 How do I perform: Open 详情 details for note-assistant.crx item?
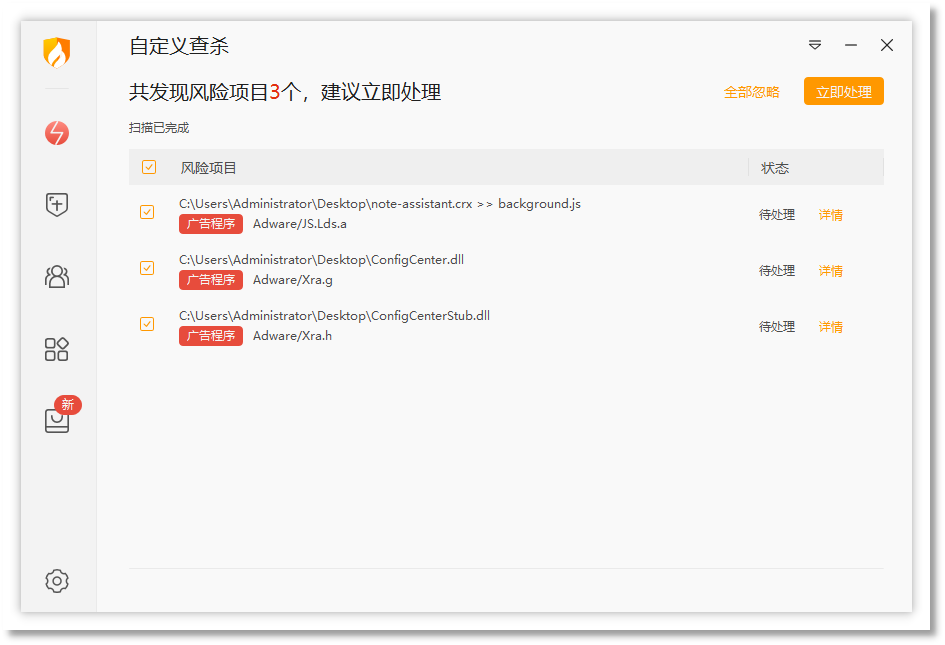pos(830,214)
